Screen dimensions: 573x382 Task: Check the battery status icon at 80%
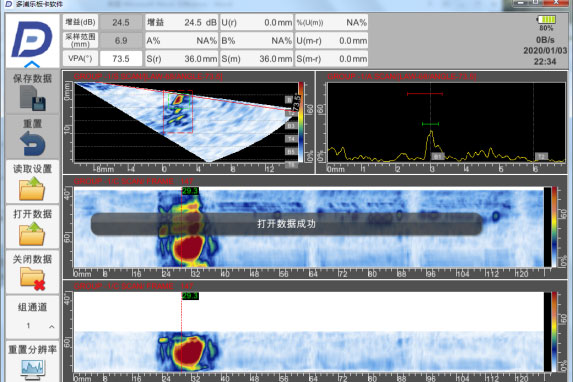pyautogui.click(x=546, y=19)
